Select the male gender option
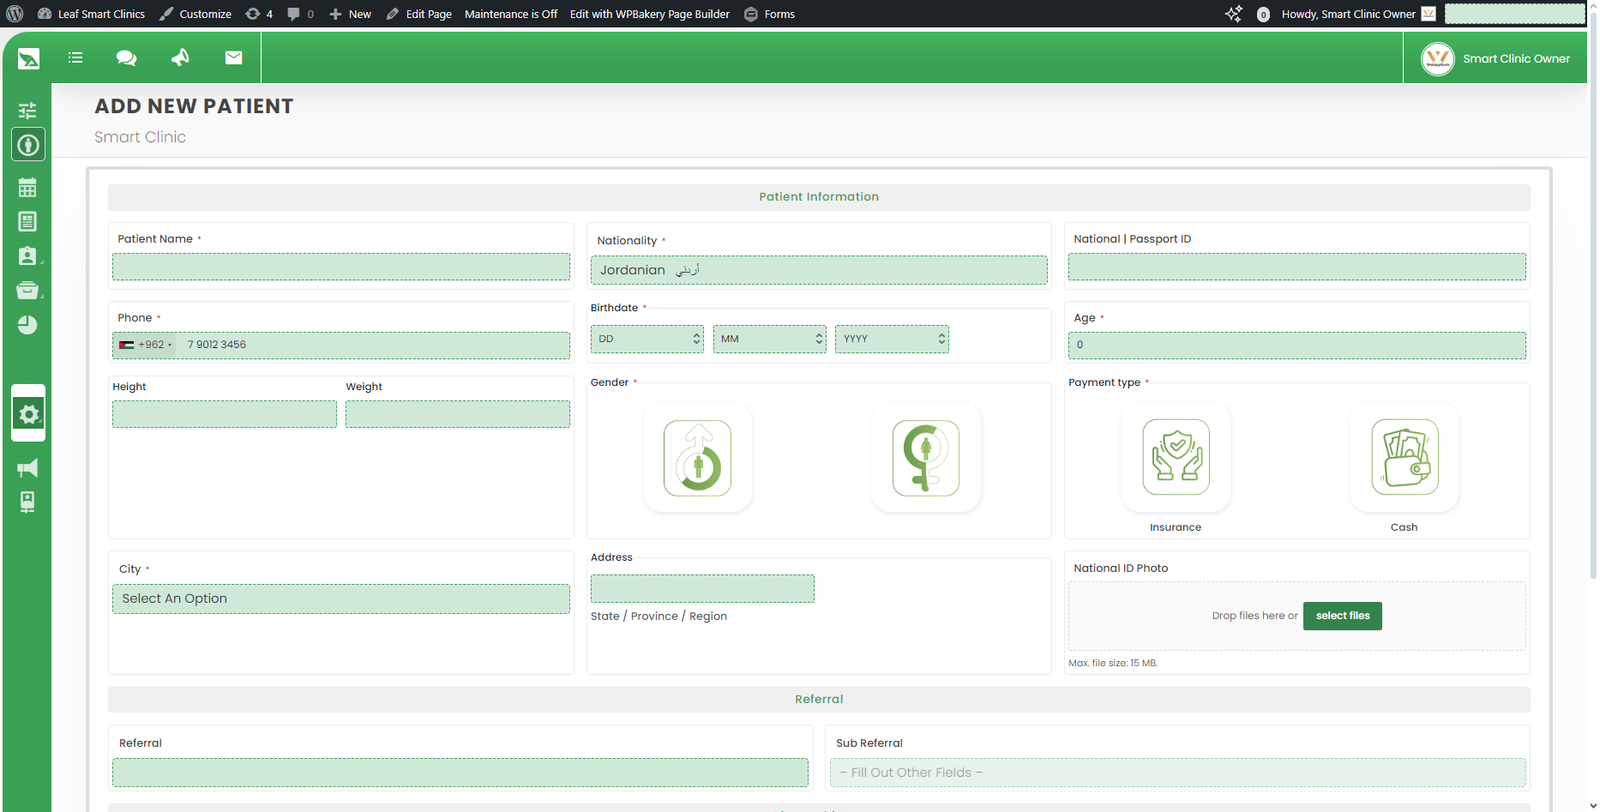This screenshot has height=812, width=1600. click(697, 458)
